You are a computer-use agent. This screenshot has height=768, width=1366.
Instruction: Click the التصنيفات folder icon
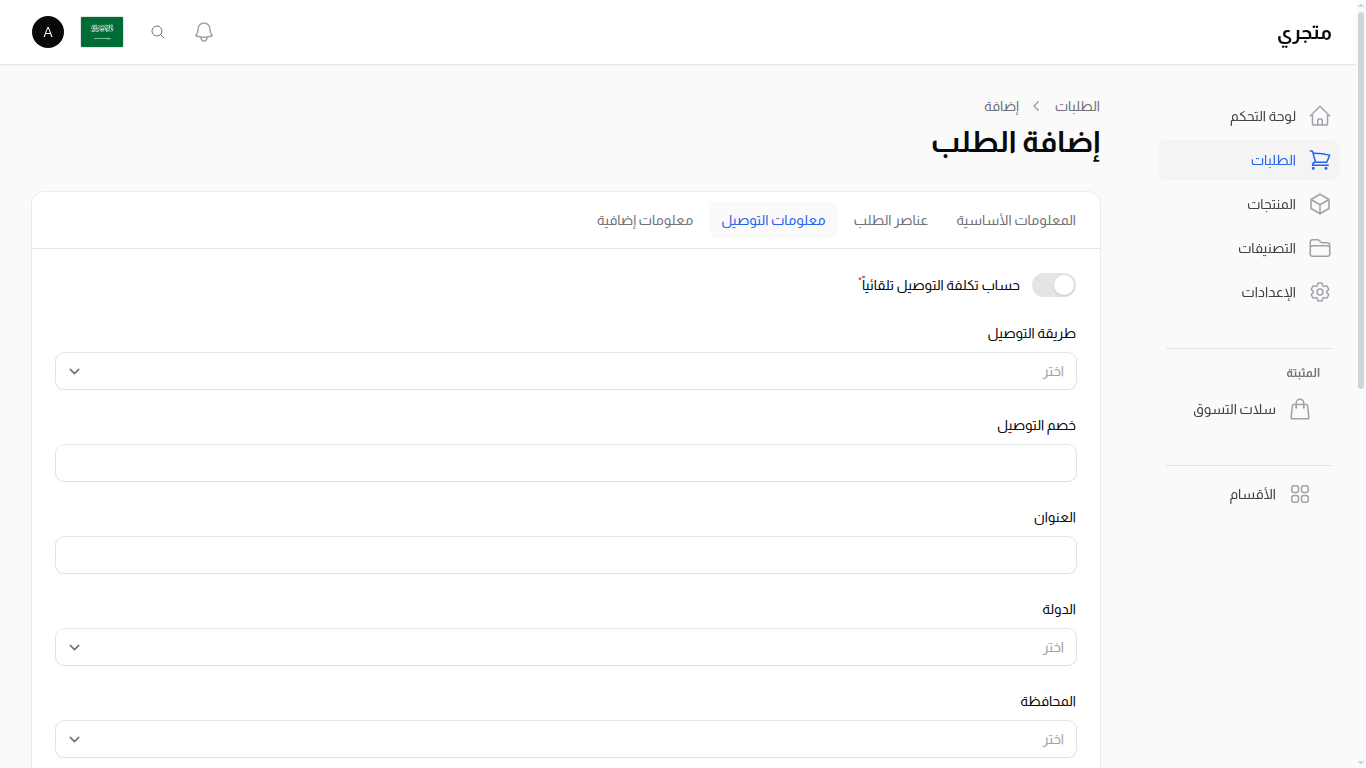pos(1320,248)
